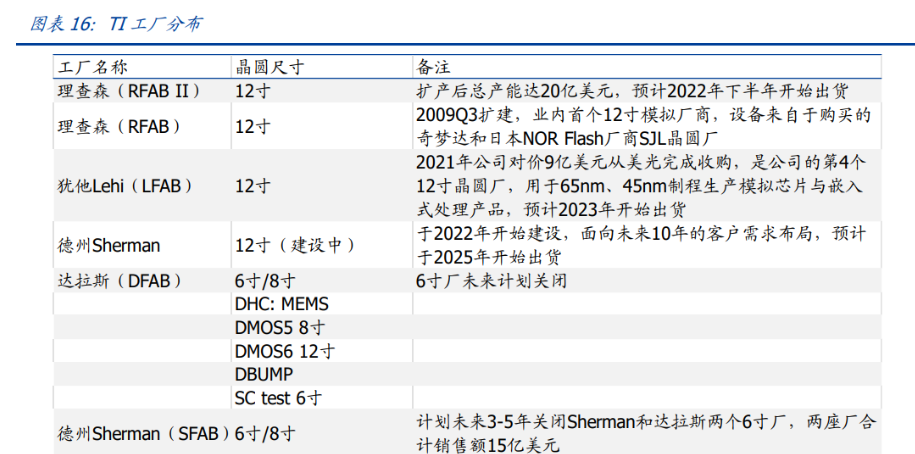Click the note line '式处理产品，预计2023年开始出货'
The image size is (915, 454).
click(x=551, y=209)
